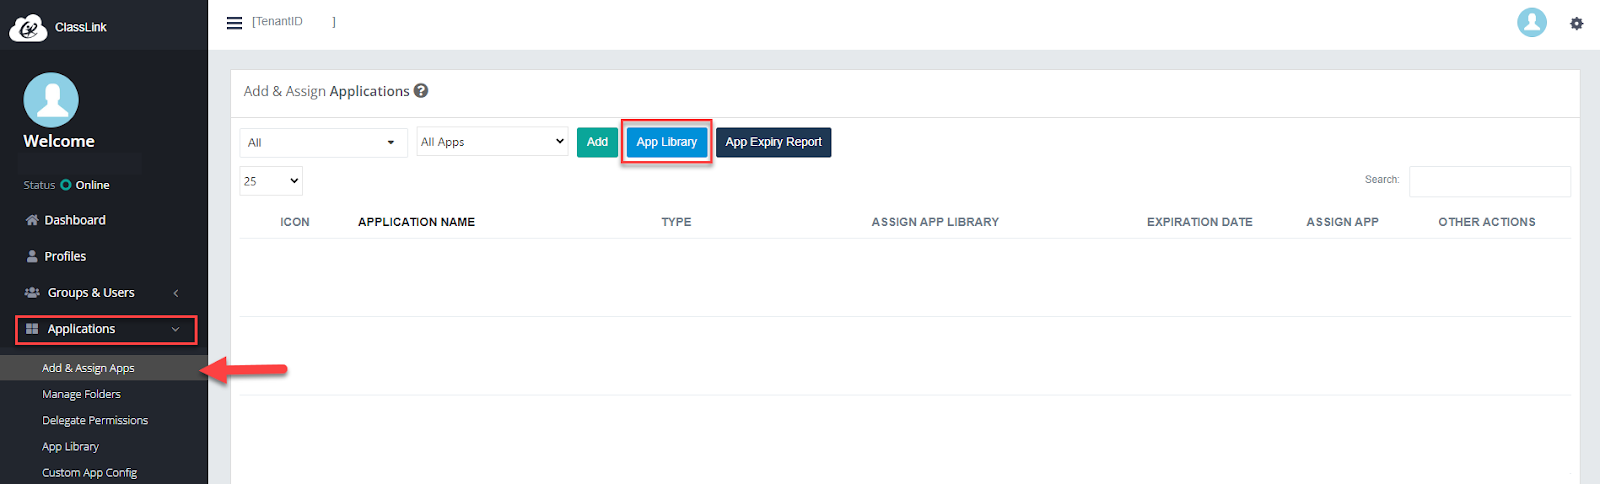Collapse the Applications menu chevron
The height and width of the screenshot is (484, 1600).
176,329
